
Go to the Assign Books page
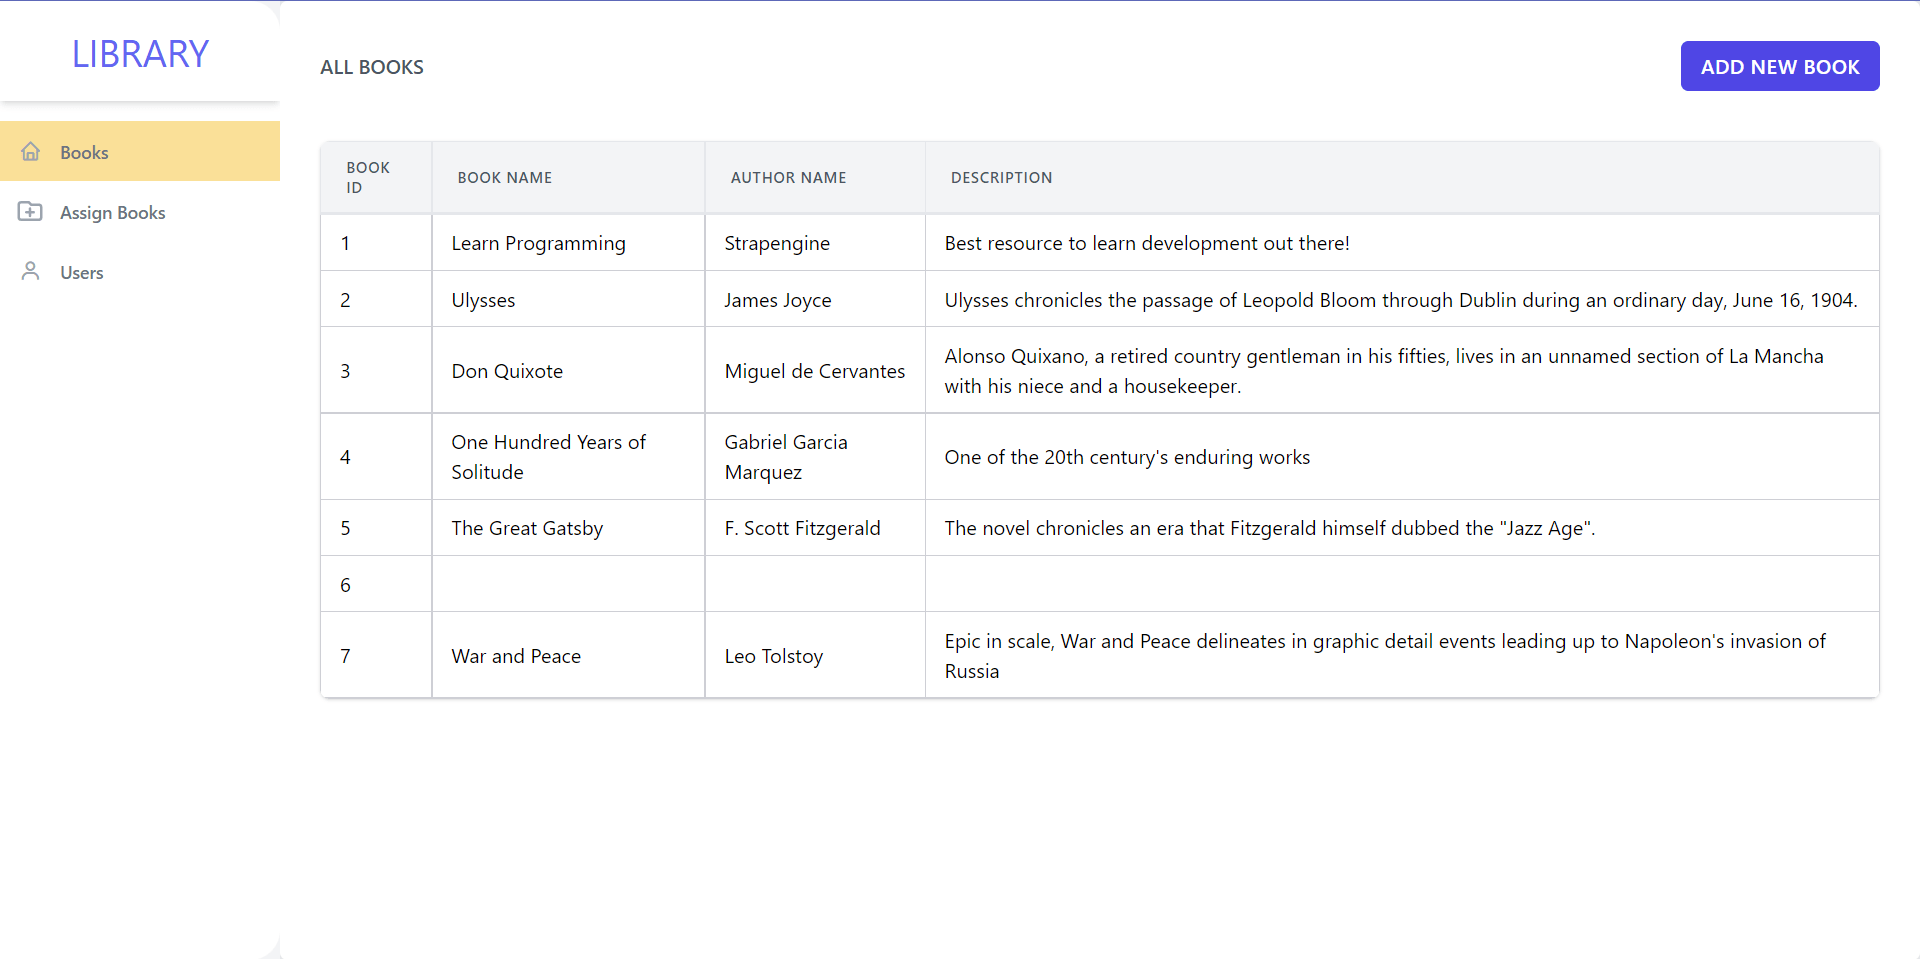click(x=112, y=213)
